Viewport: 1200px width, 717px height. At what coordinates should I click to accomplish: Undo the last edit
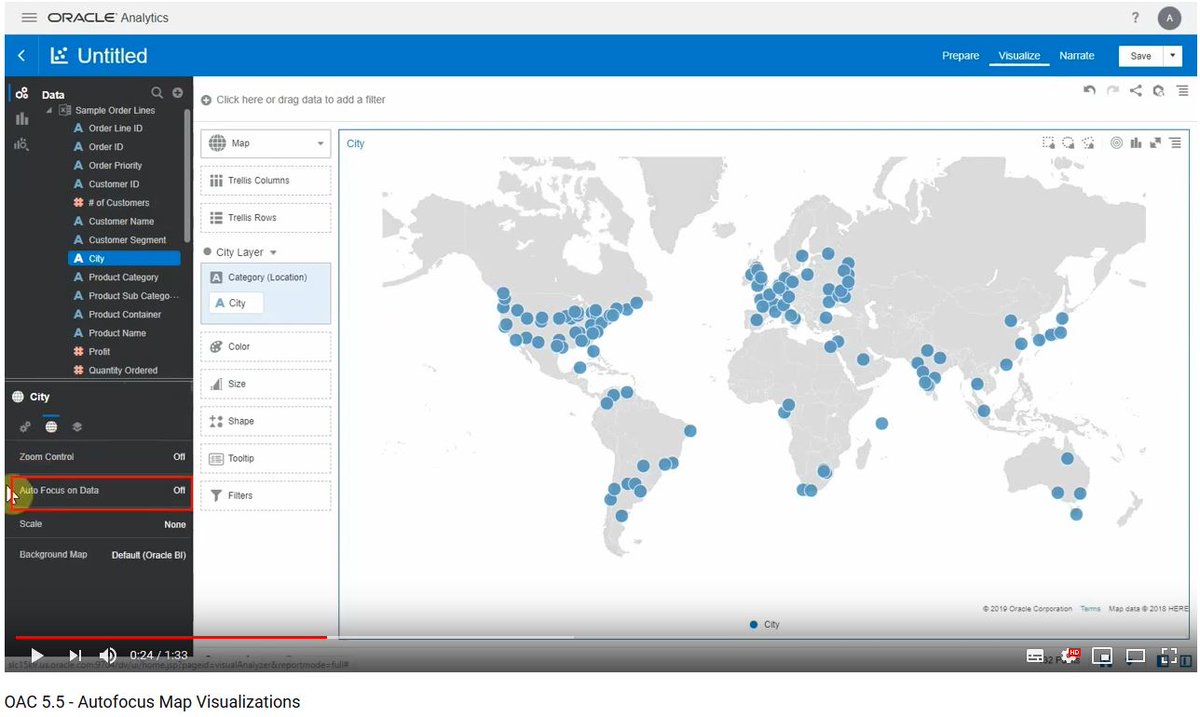click(1090, 91)
